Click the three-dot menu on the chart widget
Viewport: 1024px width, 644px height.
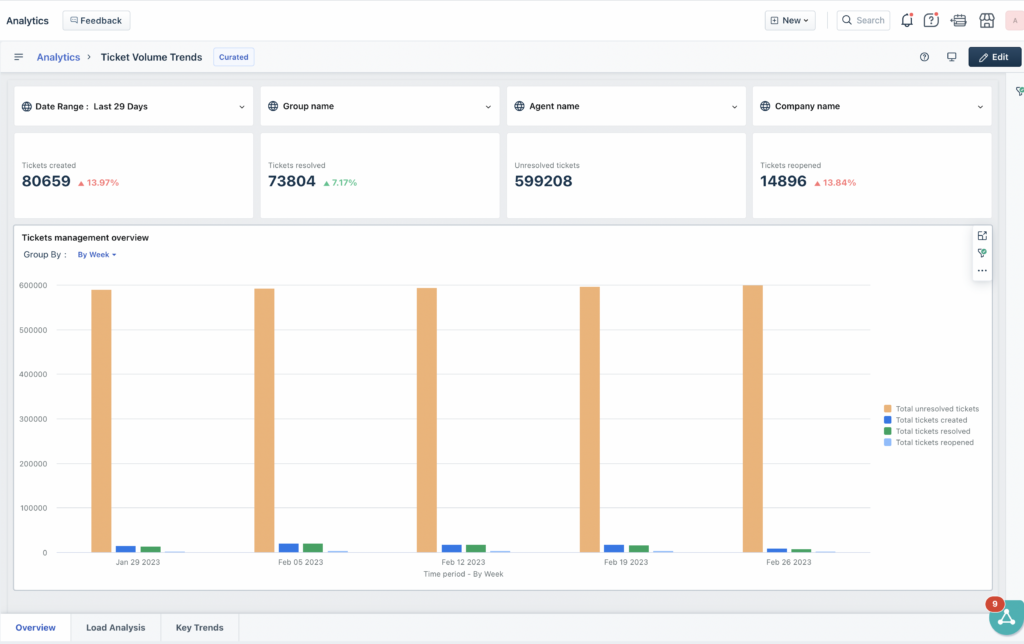[982, 271]
